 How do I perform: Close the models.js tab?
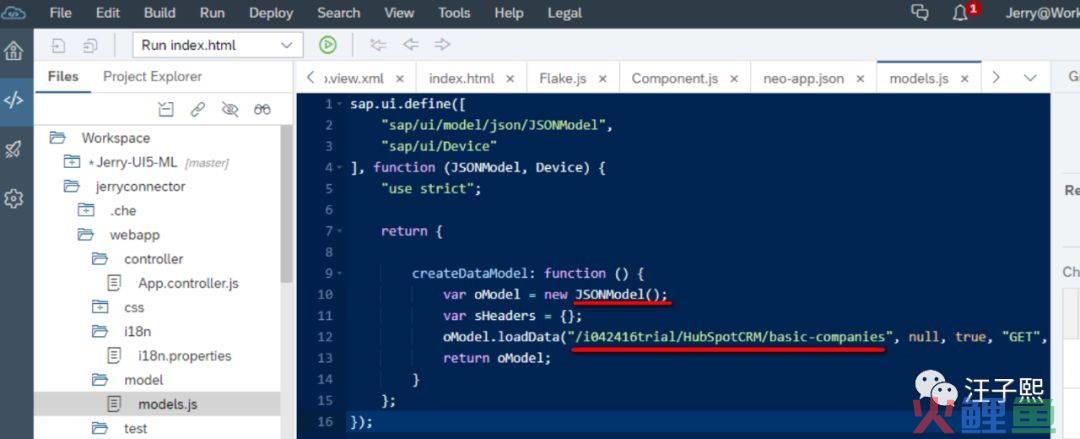coord(965,79)
